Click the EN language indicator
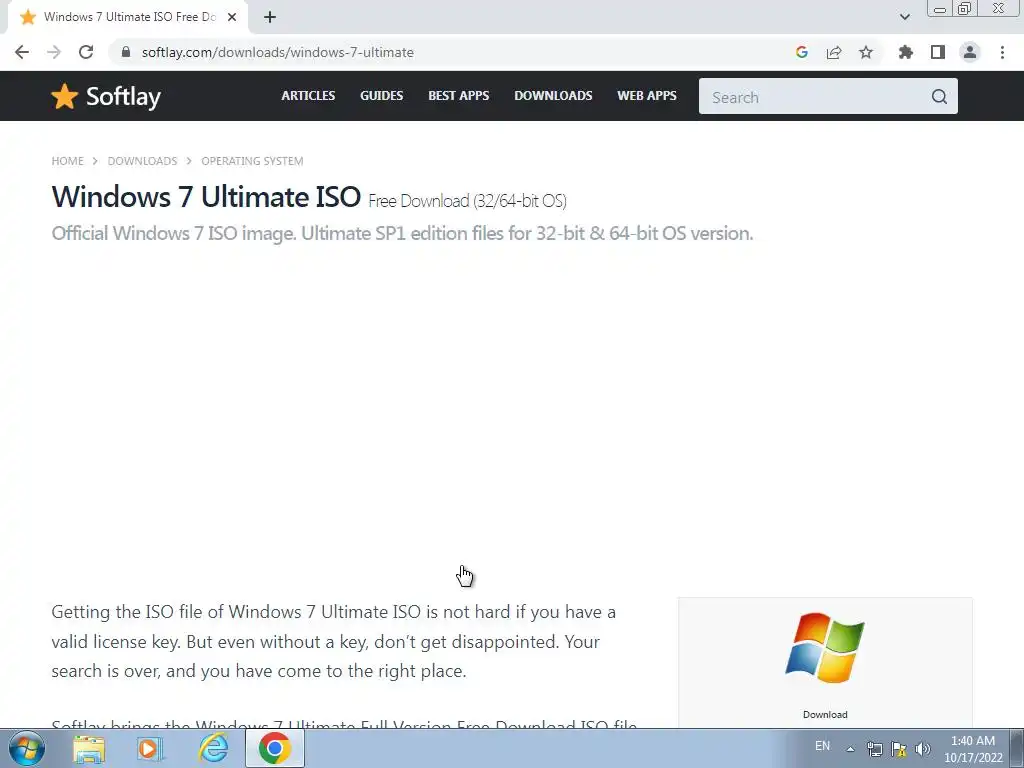 coord(822,746)
